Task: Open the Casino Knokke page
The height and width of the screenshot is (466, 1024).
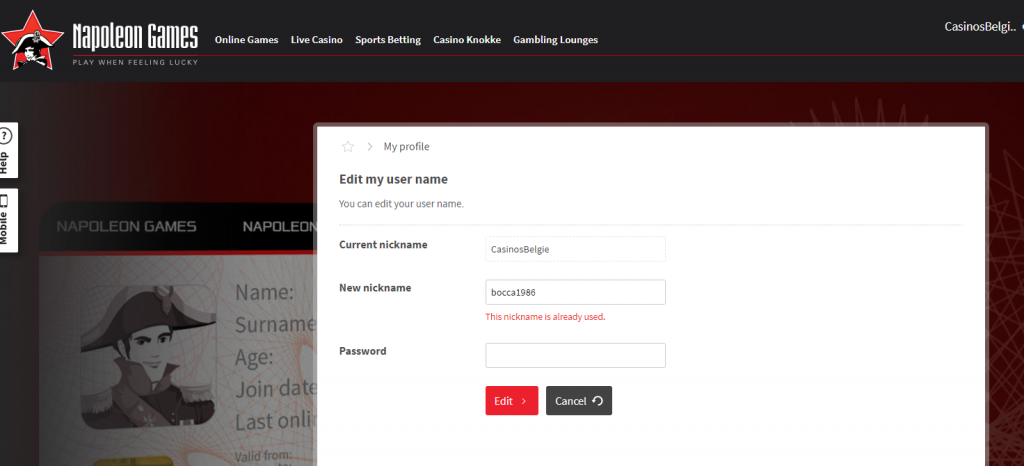Action: tap(467, 40)
